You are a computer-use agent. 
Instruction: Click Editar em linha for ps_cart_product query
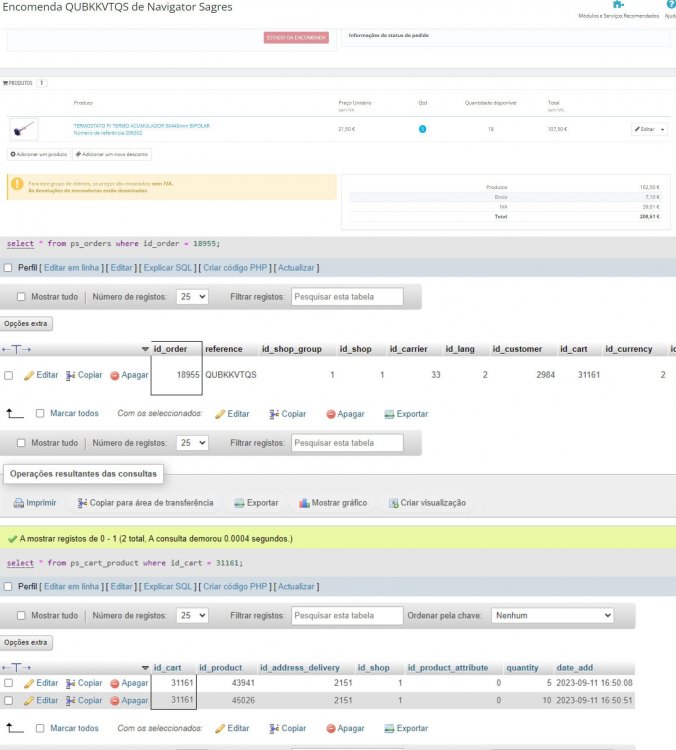pyautogui.click(x=71, y=587)
